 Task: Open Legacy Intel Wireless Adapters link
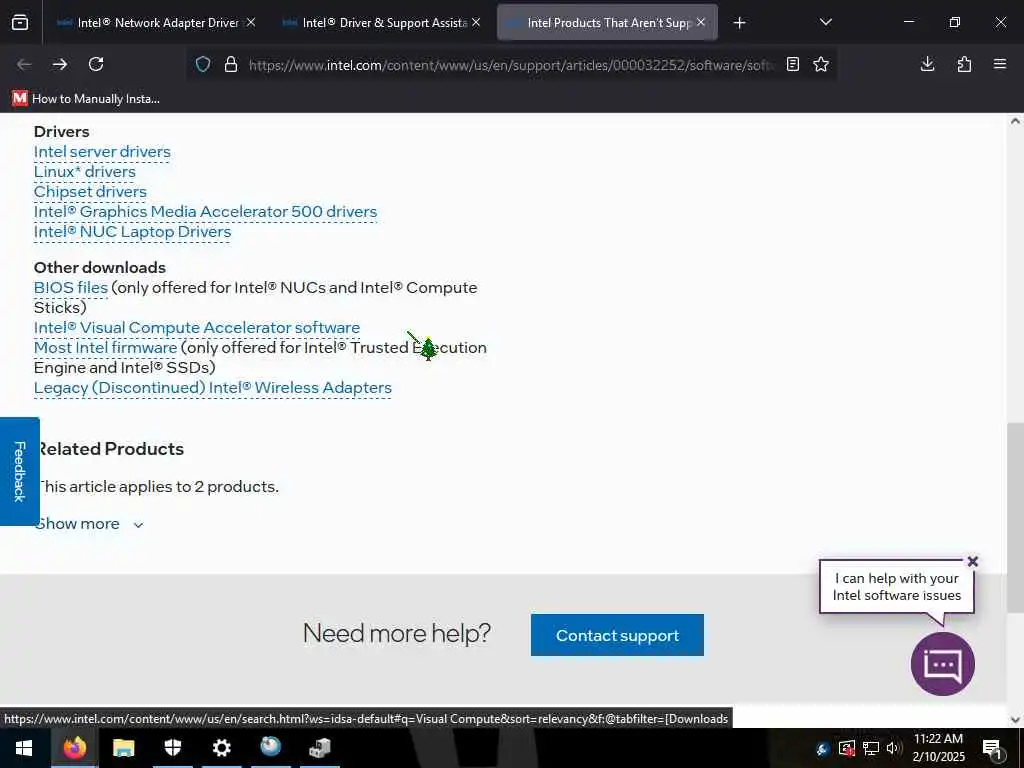[x=213, y=388]
